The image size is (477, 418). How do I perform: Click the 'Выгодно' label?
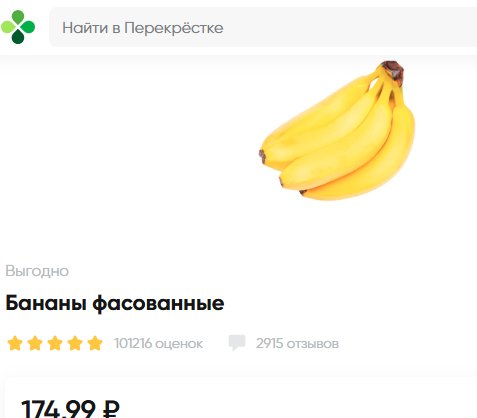[37, 271]
